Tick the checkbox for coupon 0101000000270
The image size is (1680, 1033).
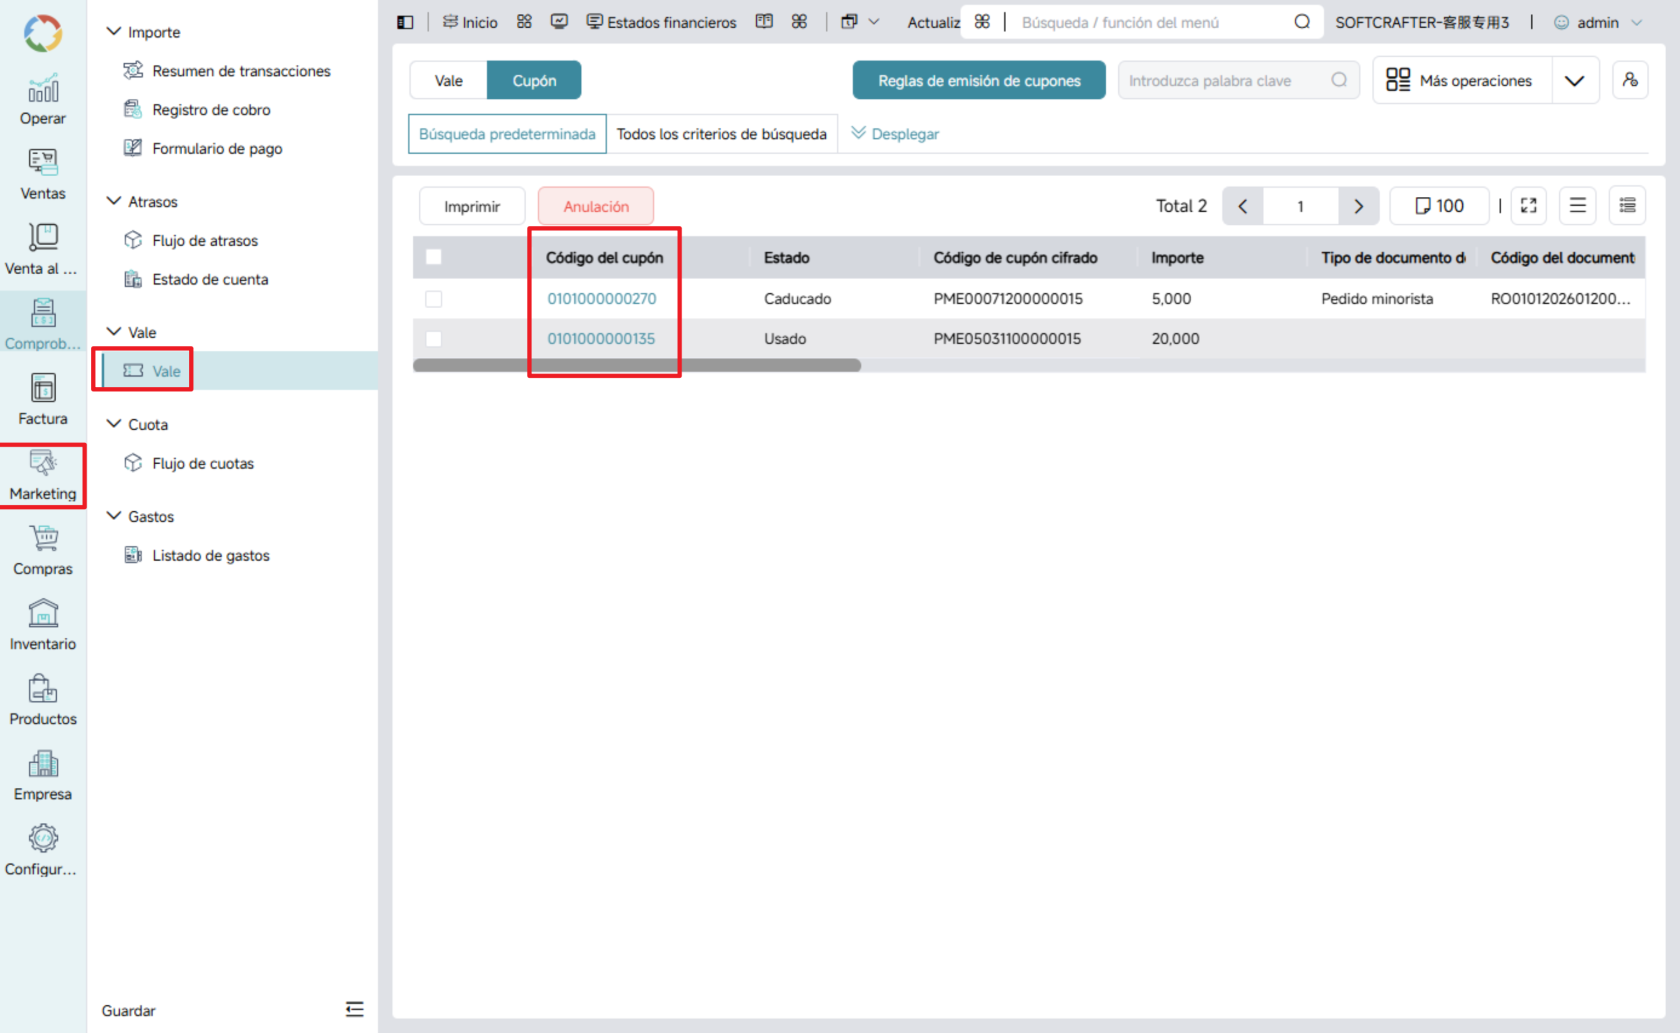click(434, 299)
